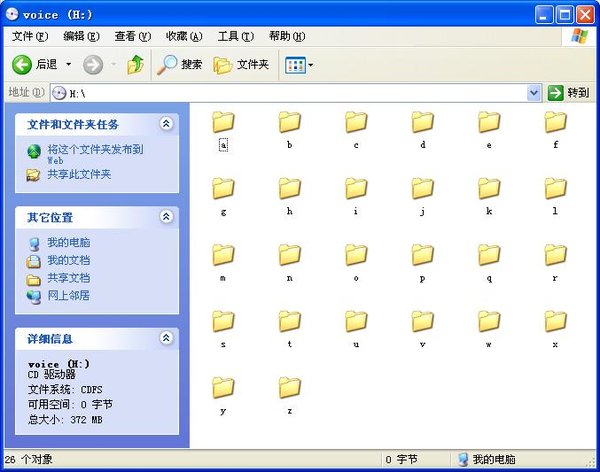Collapse the 详细信息 panel
This screenshot has height=472, width=600.
(x=165, y=339)
